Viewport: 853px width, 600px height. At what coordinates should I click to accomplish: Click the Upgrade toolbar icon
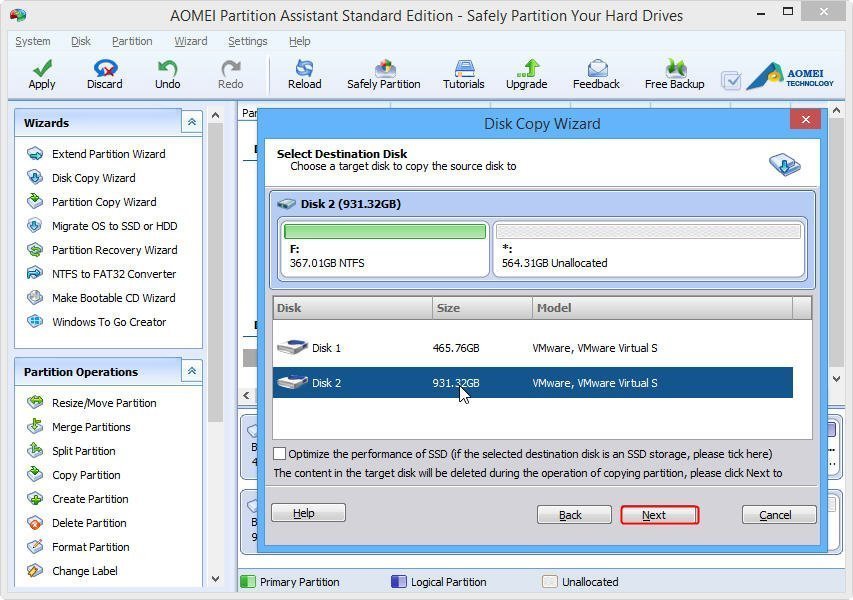[527, 75]
